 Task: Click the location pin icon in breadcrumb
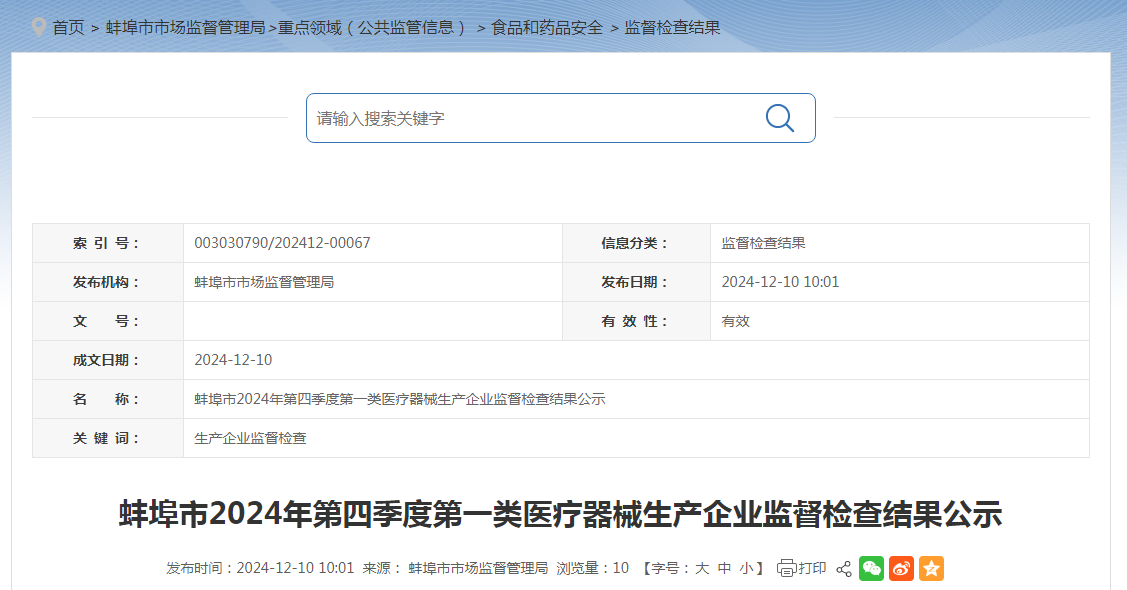click(38, 27)
